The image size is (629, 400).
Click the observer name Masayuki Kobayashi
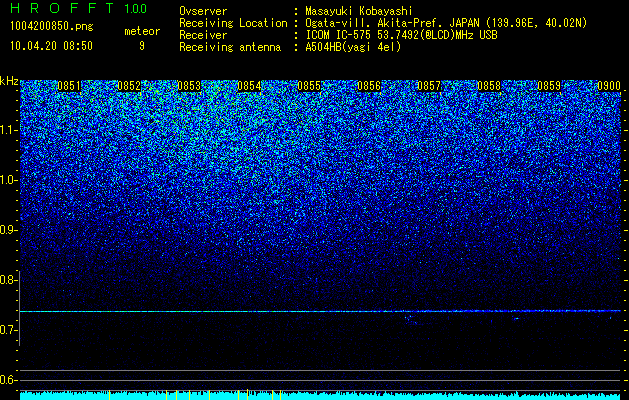pos(359,11)
